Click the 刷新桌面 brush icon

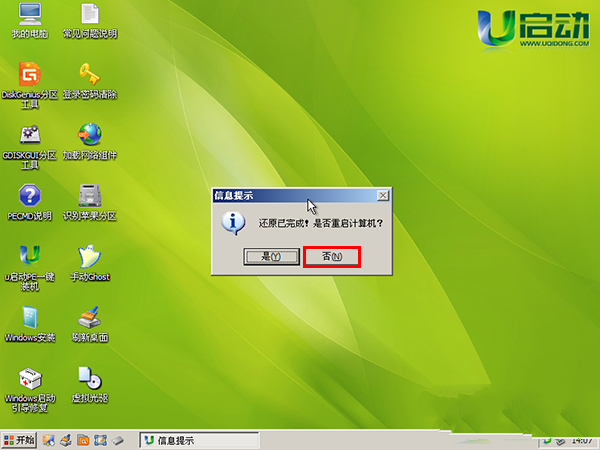tap(90, 317)
